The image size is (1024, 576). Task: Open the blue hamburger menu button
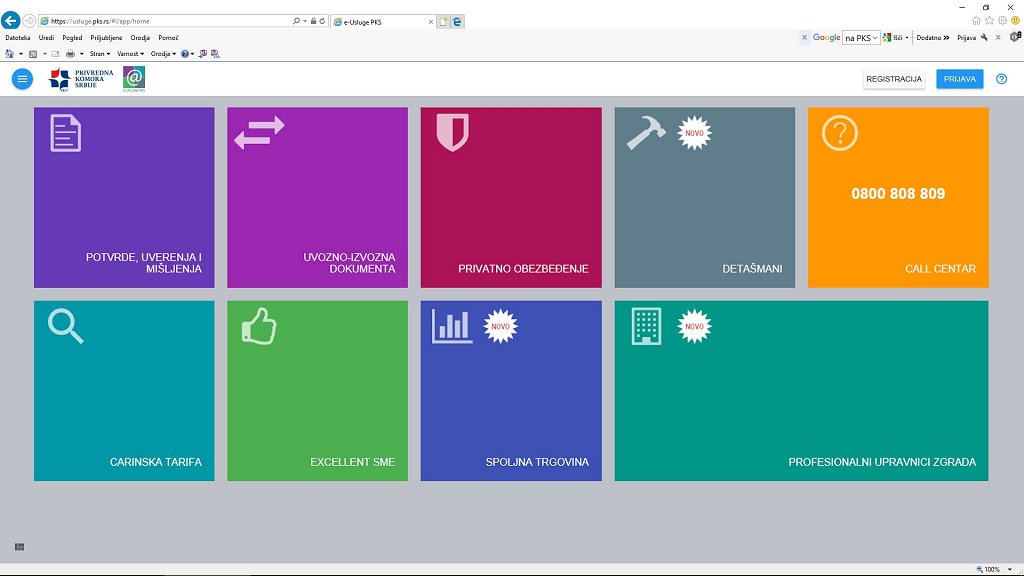(22, 79)
